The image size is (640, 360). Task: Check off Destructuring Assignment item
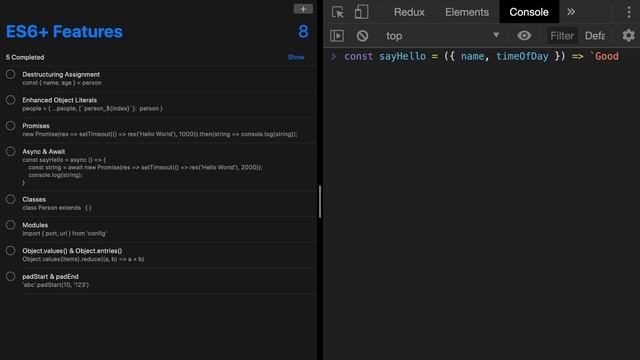[11, 74]
